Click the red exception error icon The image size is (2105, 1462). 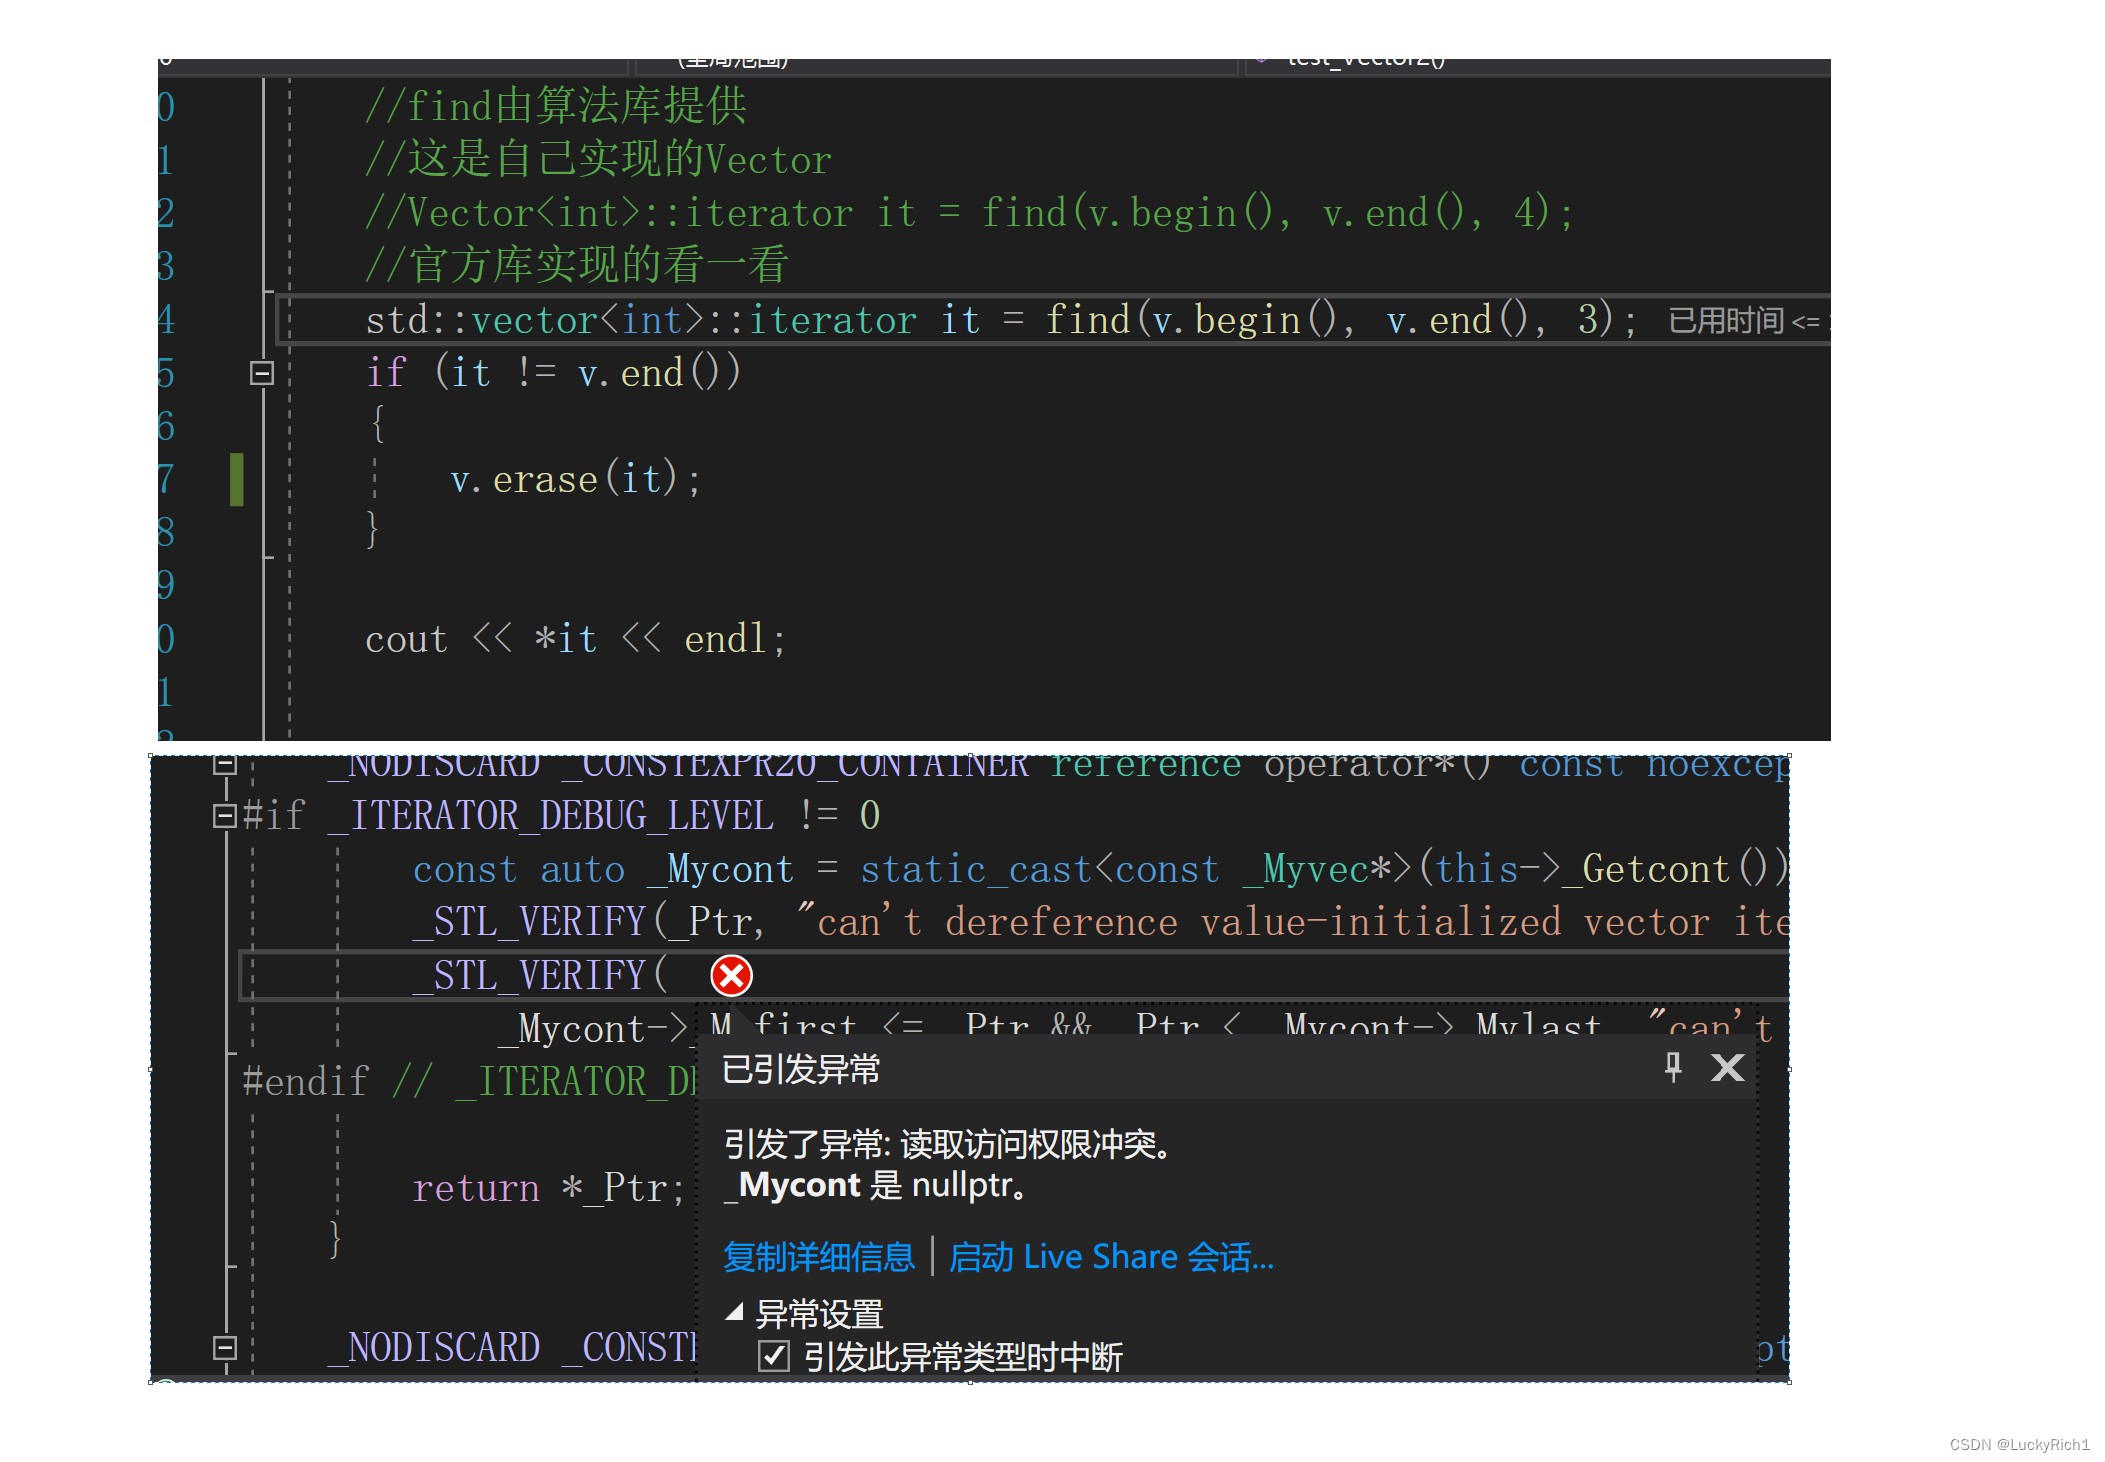click(x=731, y=975)
